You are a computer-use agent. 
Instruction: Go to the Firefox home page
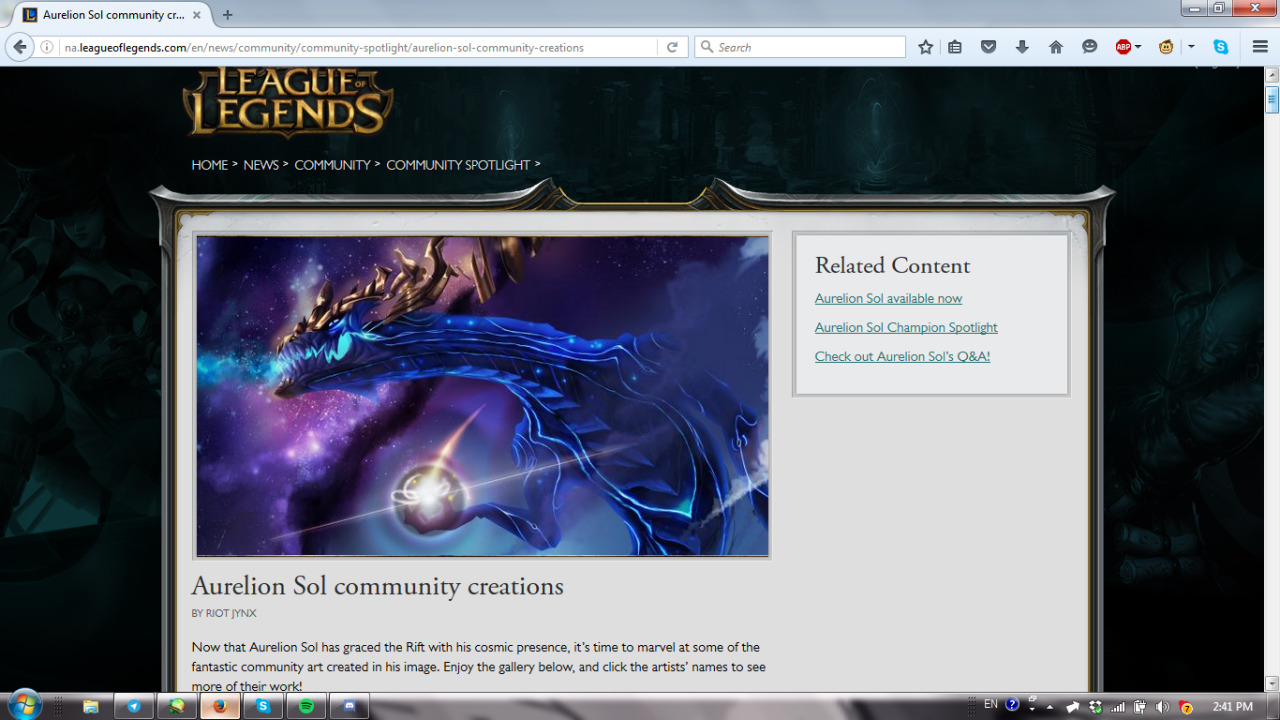click(1055, 47)
